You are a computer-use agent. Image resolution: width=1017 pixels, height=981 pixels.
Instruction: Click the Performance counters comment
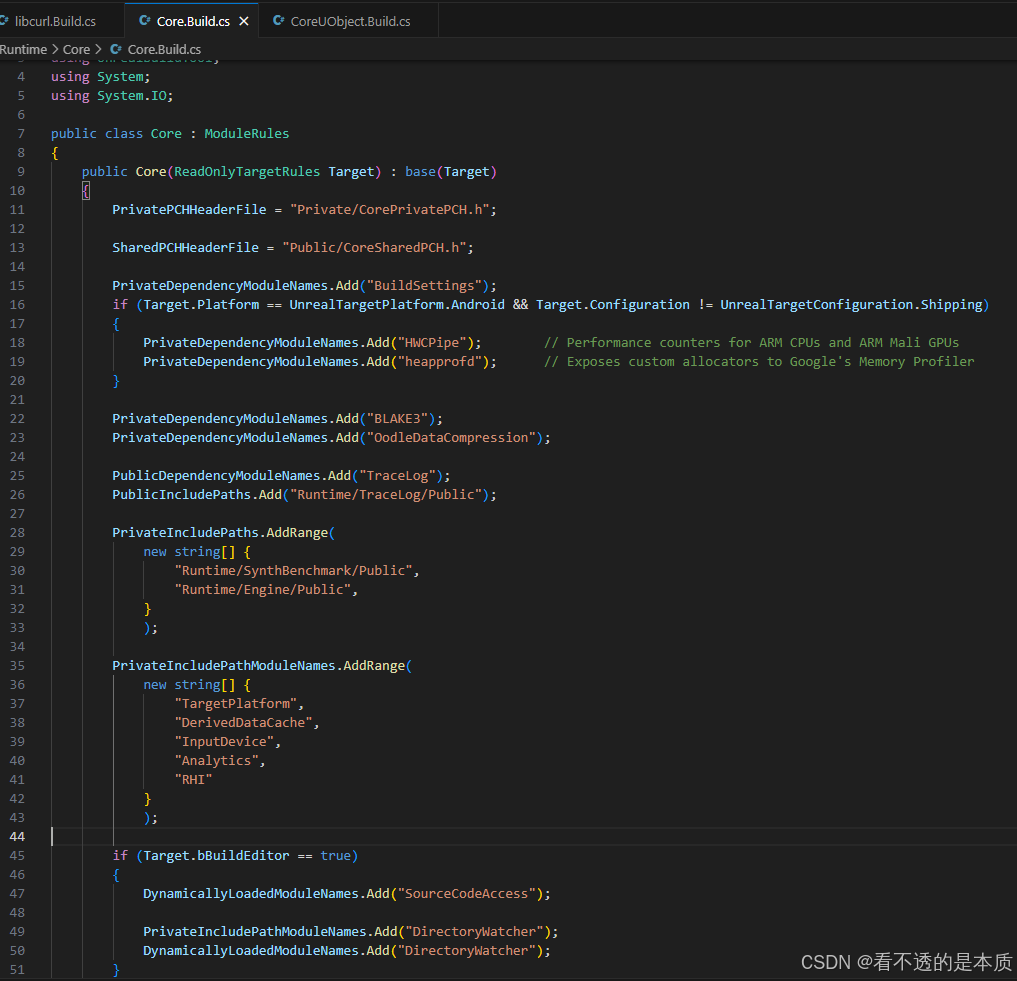(751, 343)
